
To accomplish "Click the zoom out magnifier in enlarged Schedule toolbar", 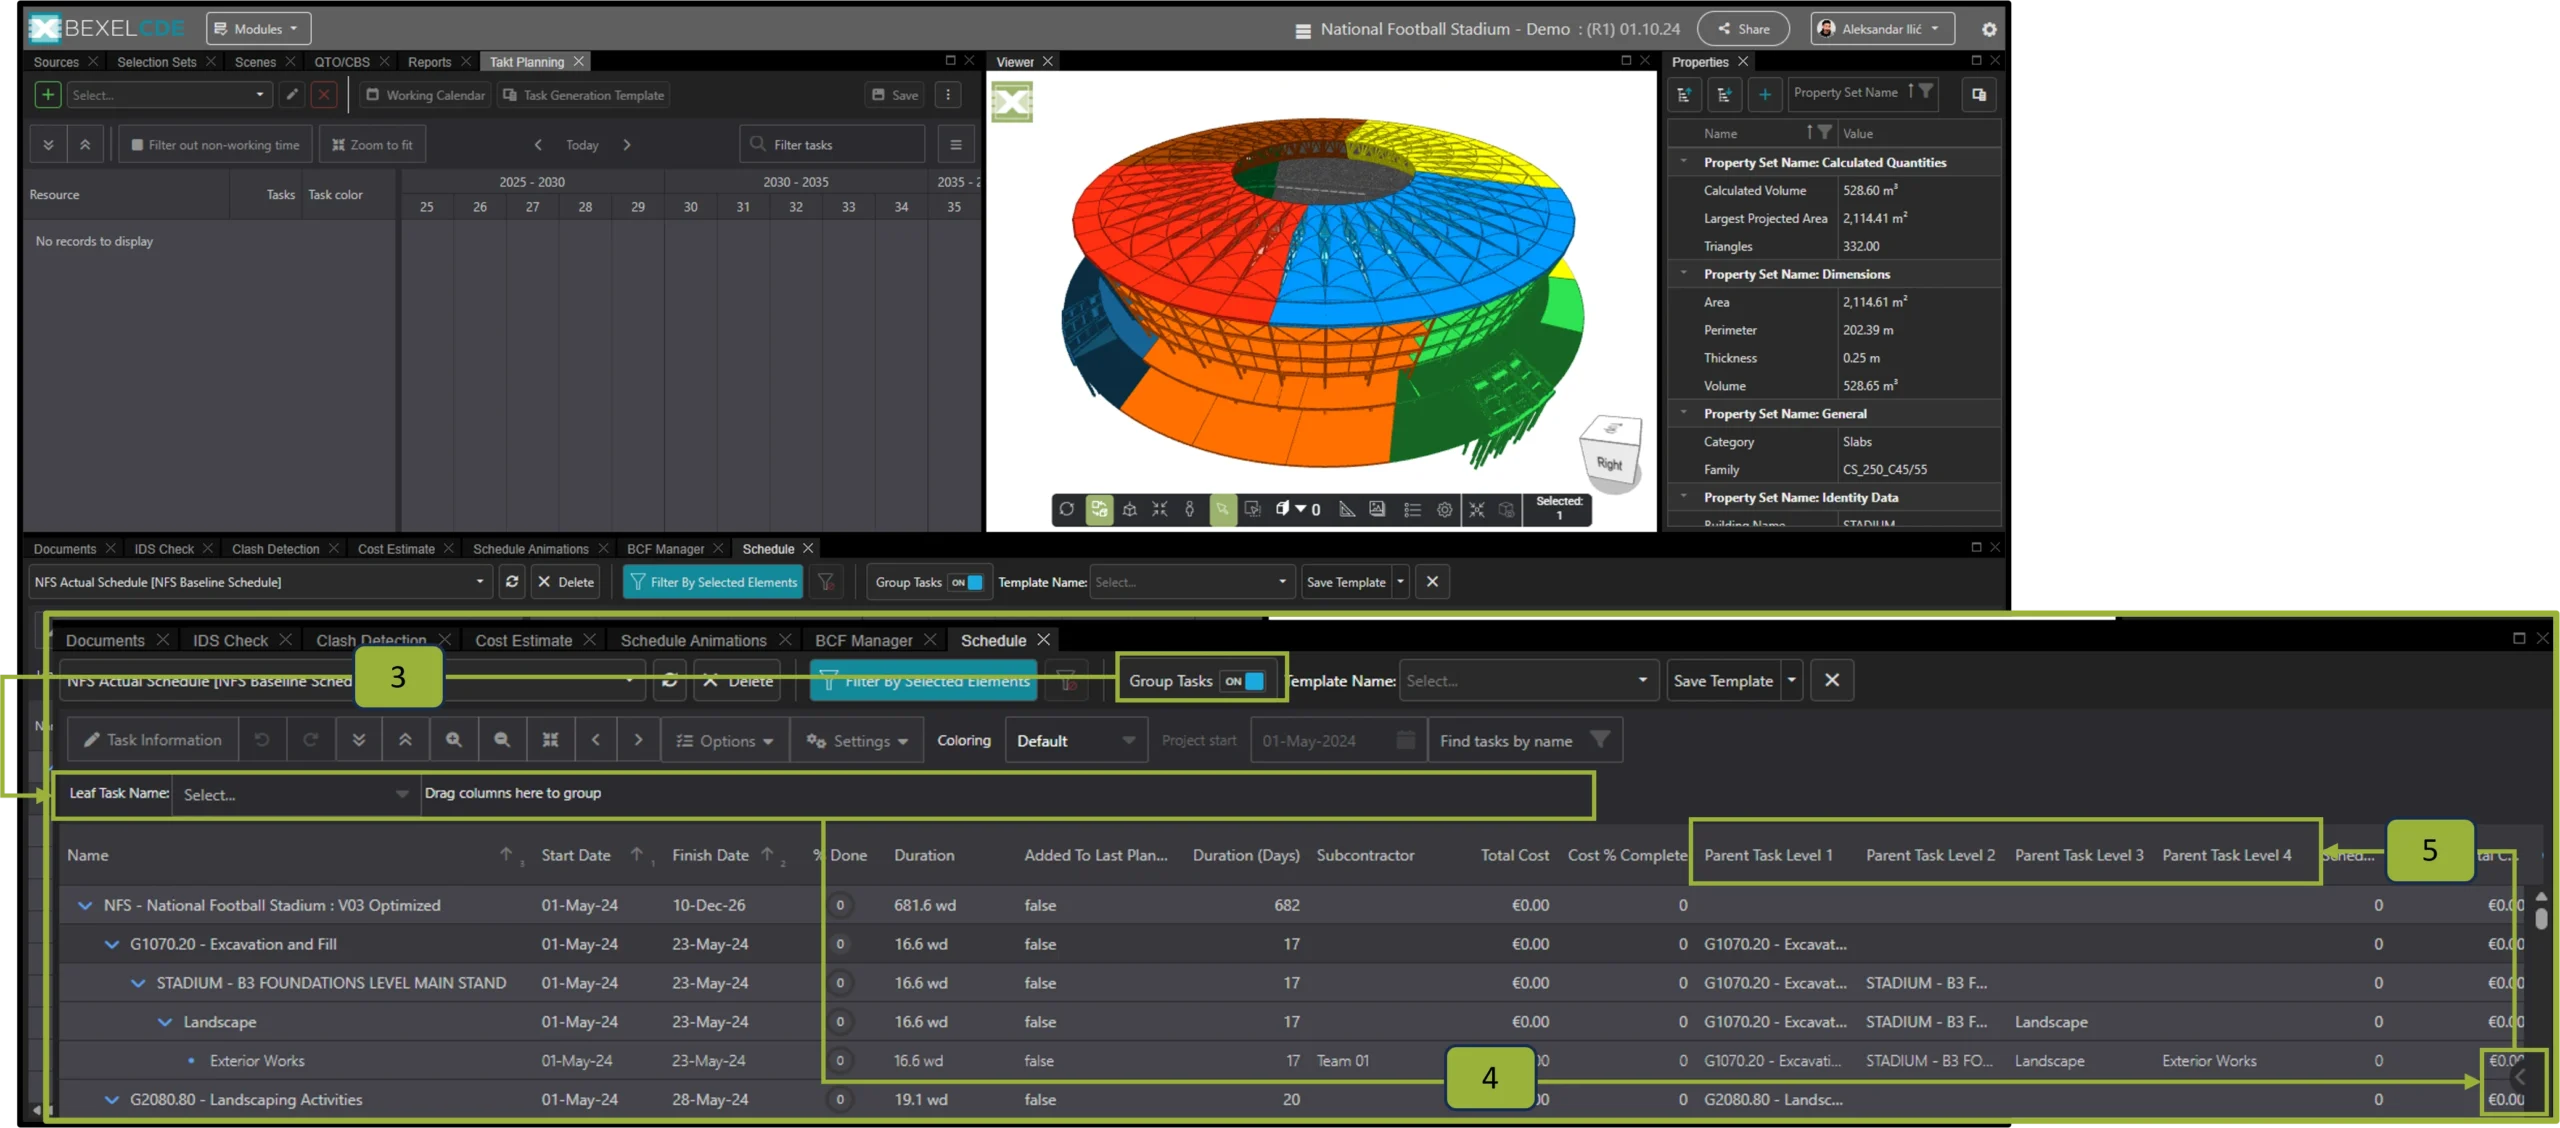I will pos(502,740).
